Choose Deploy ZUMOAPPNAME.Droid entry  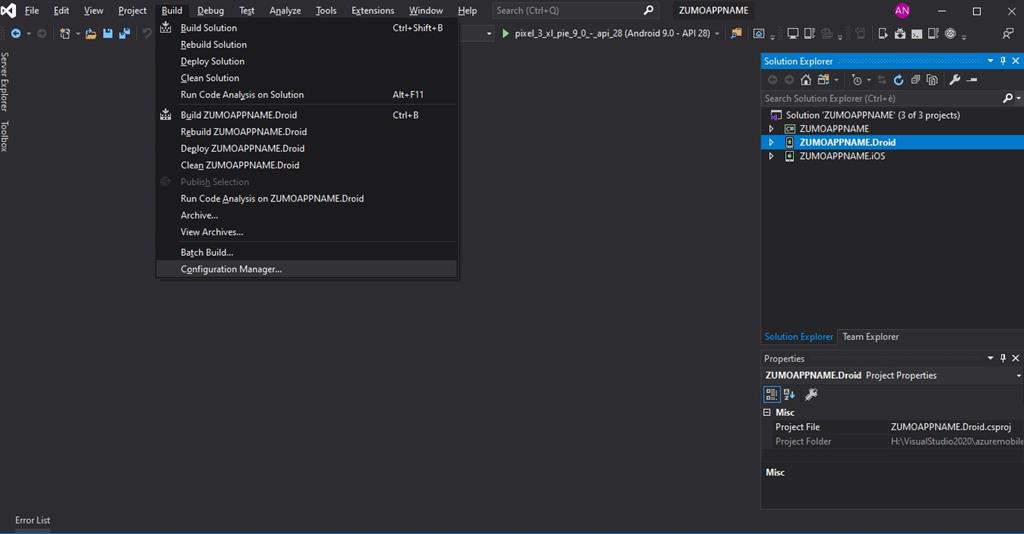[x=306, y=148]
